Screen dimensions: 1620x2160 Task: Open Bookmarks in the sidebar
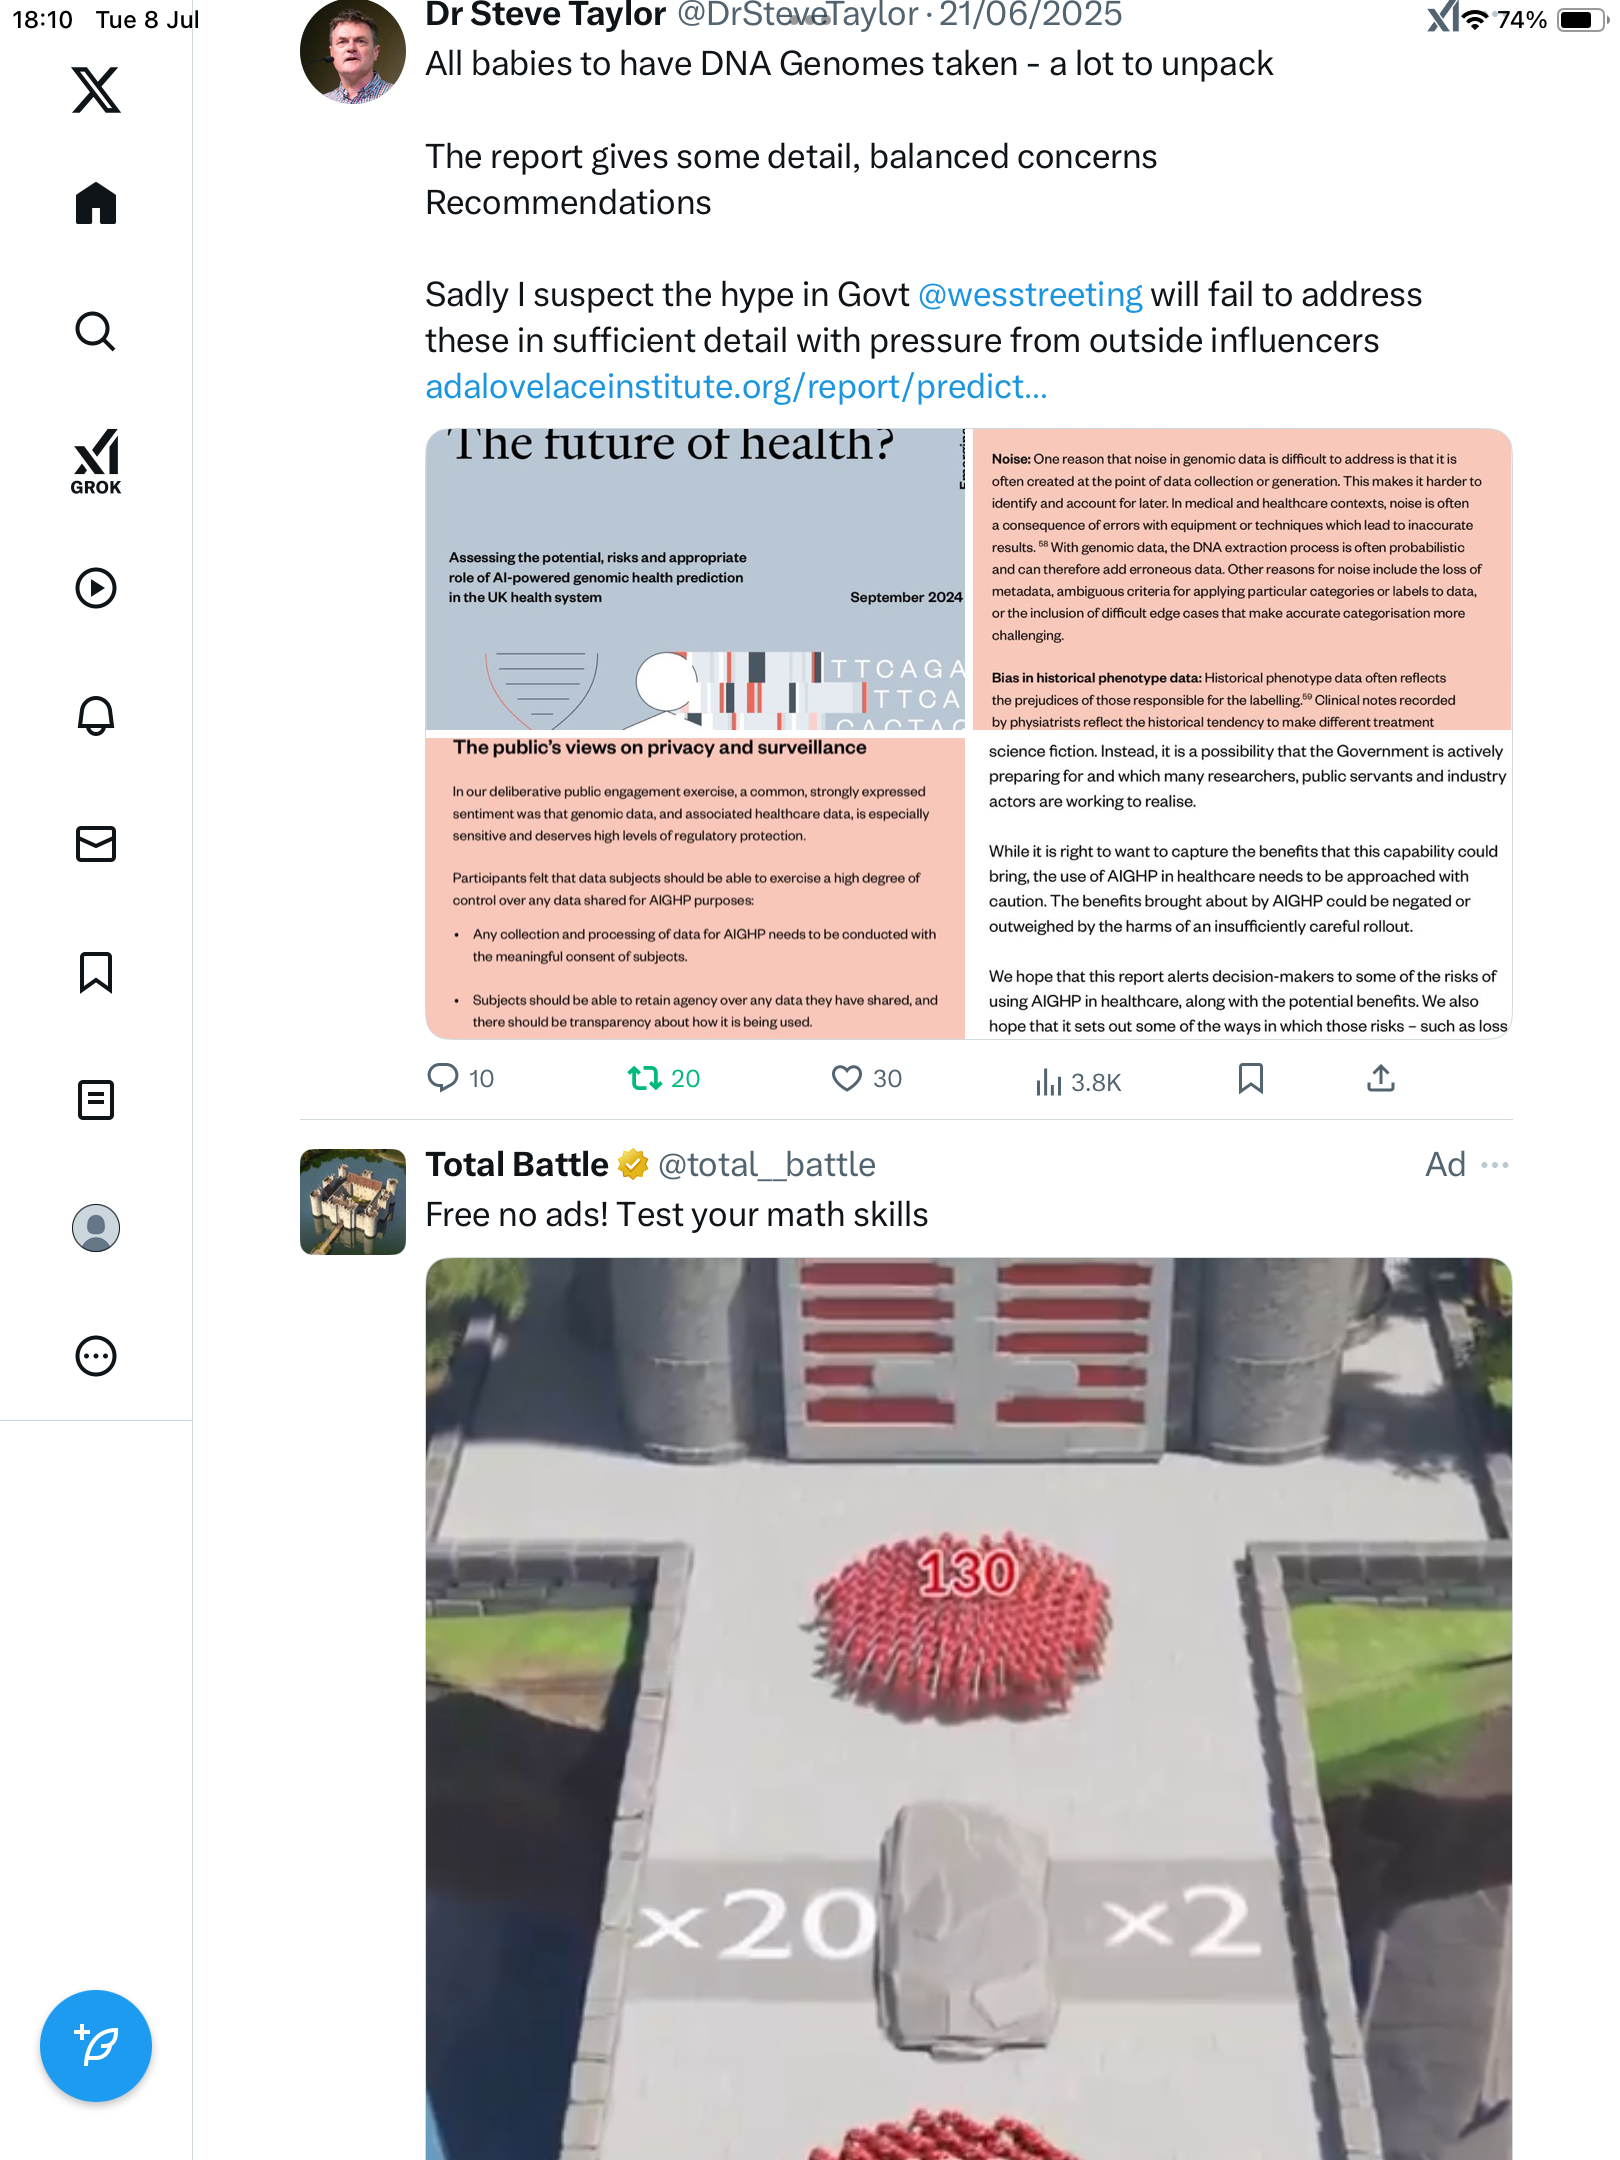(96, 972)
